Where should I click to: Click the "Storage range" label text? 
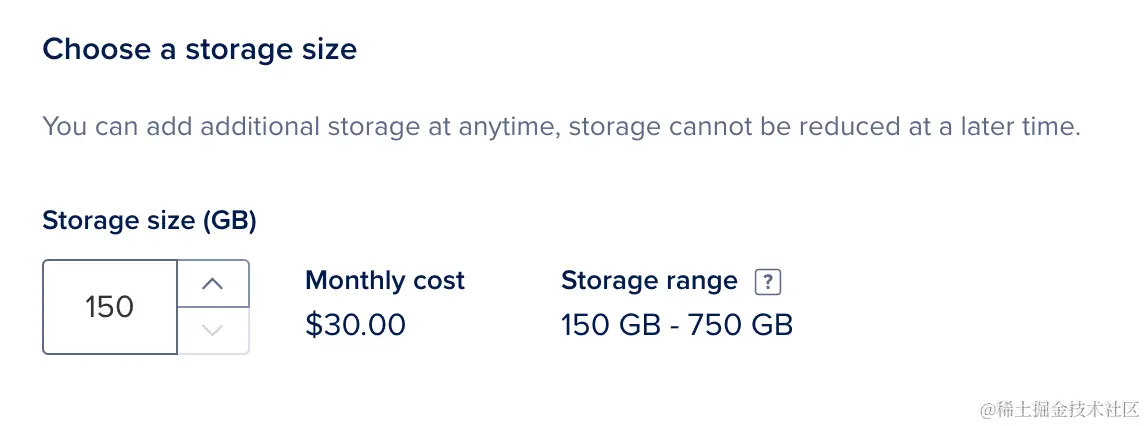pyautogui.click(x=649, y=281)
